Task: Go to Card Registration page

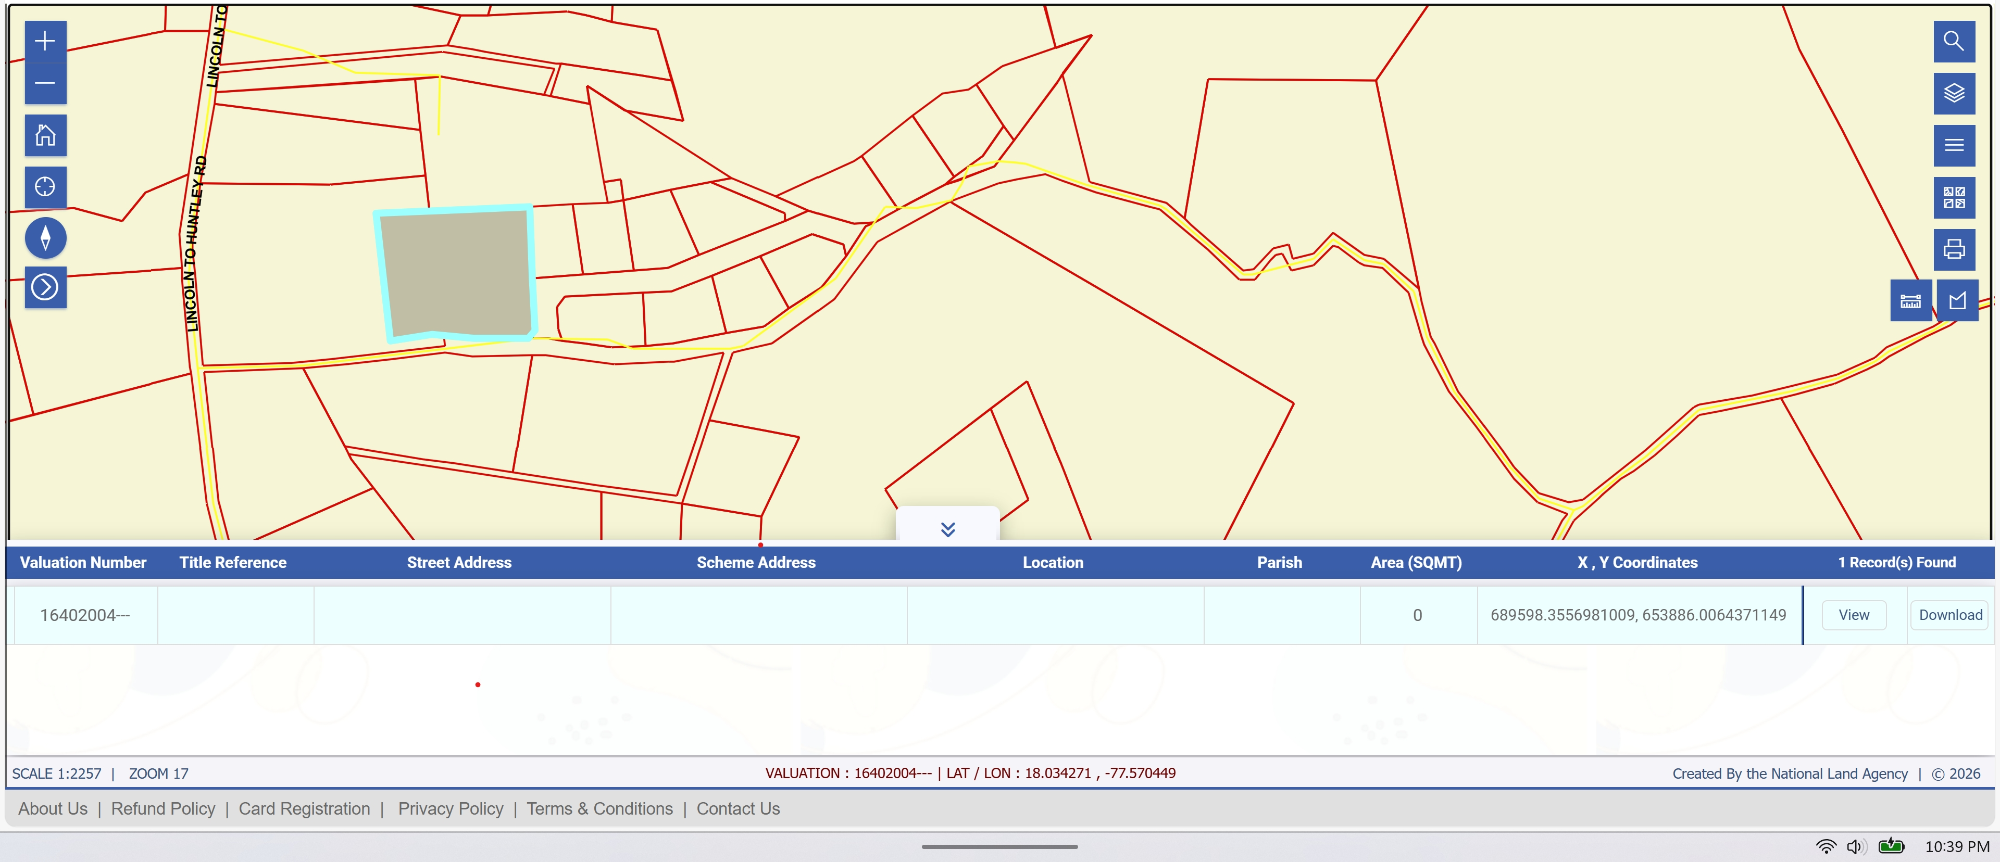Action: point(304,809)
